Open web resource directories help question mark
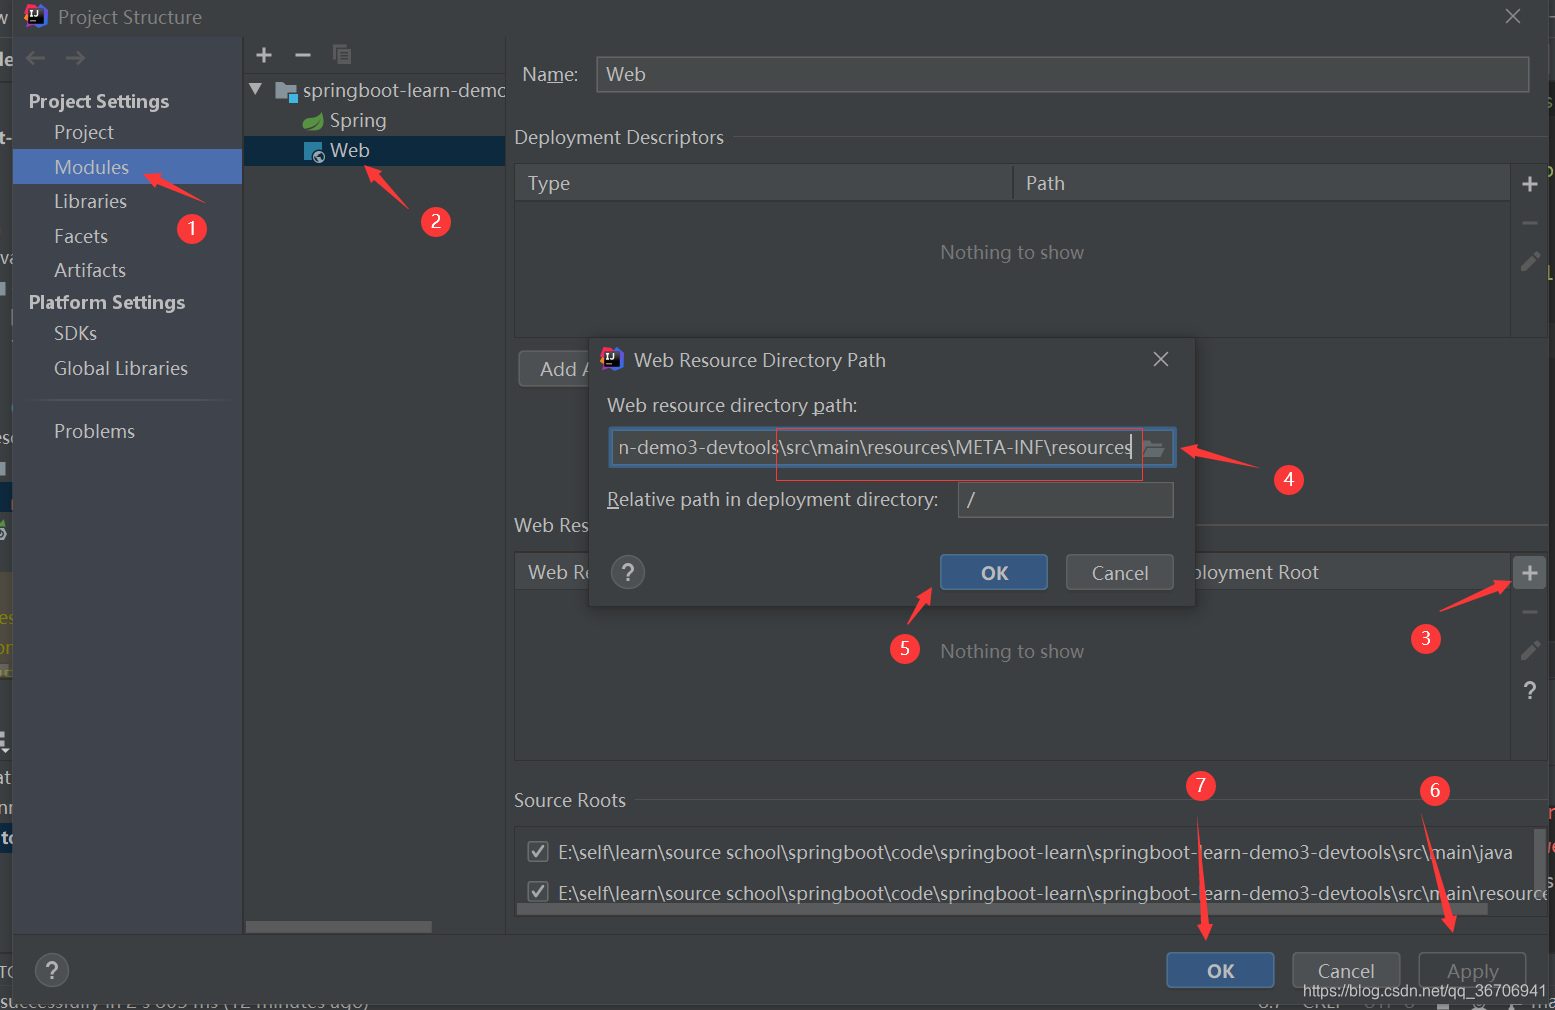1555x1010 pixels. coord(1529,690)
